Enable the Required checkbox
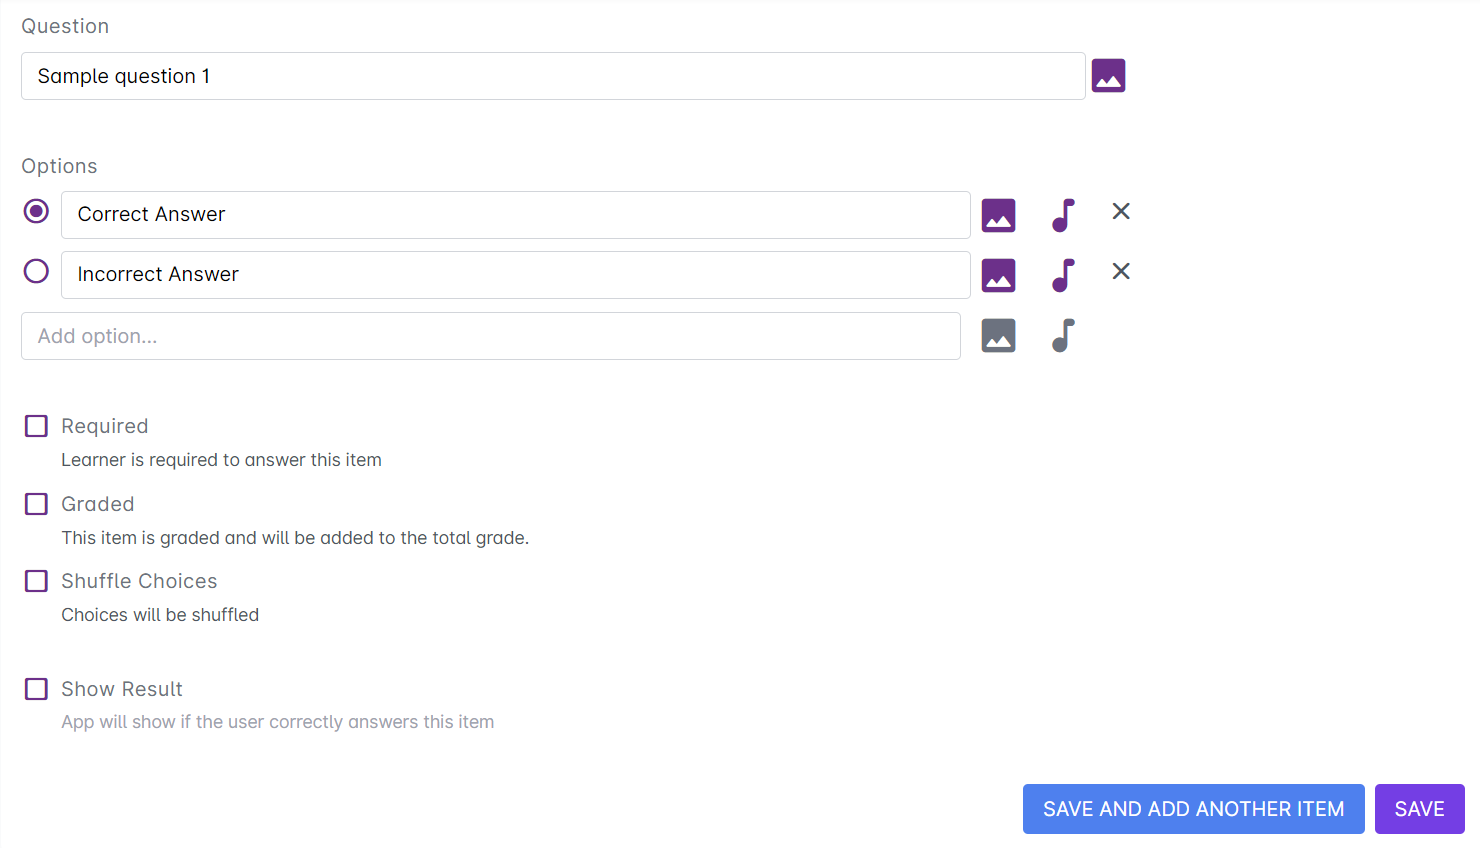This screenshot has width=1480, height=848. click(x=36, y=426)
